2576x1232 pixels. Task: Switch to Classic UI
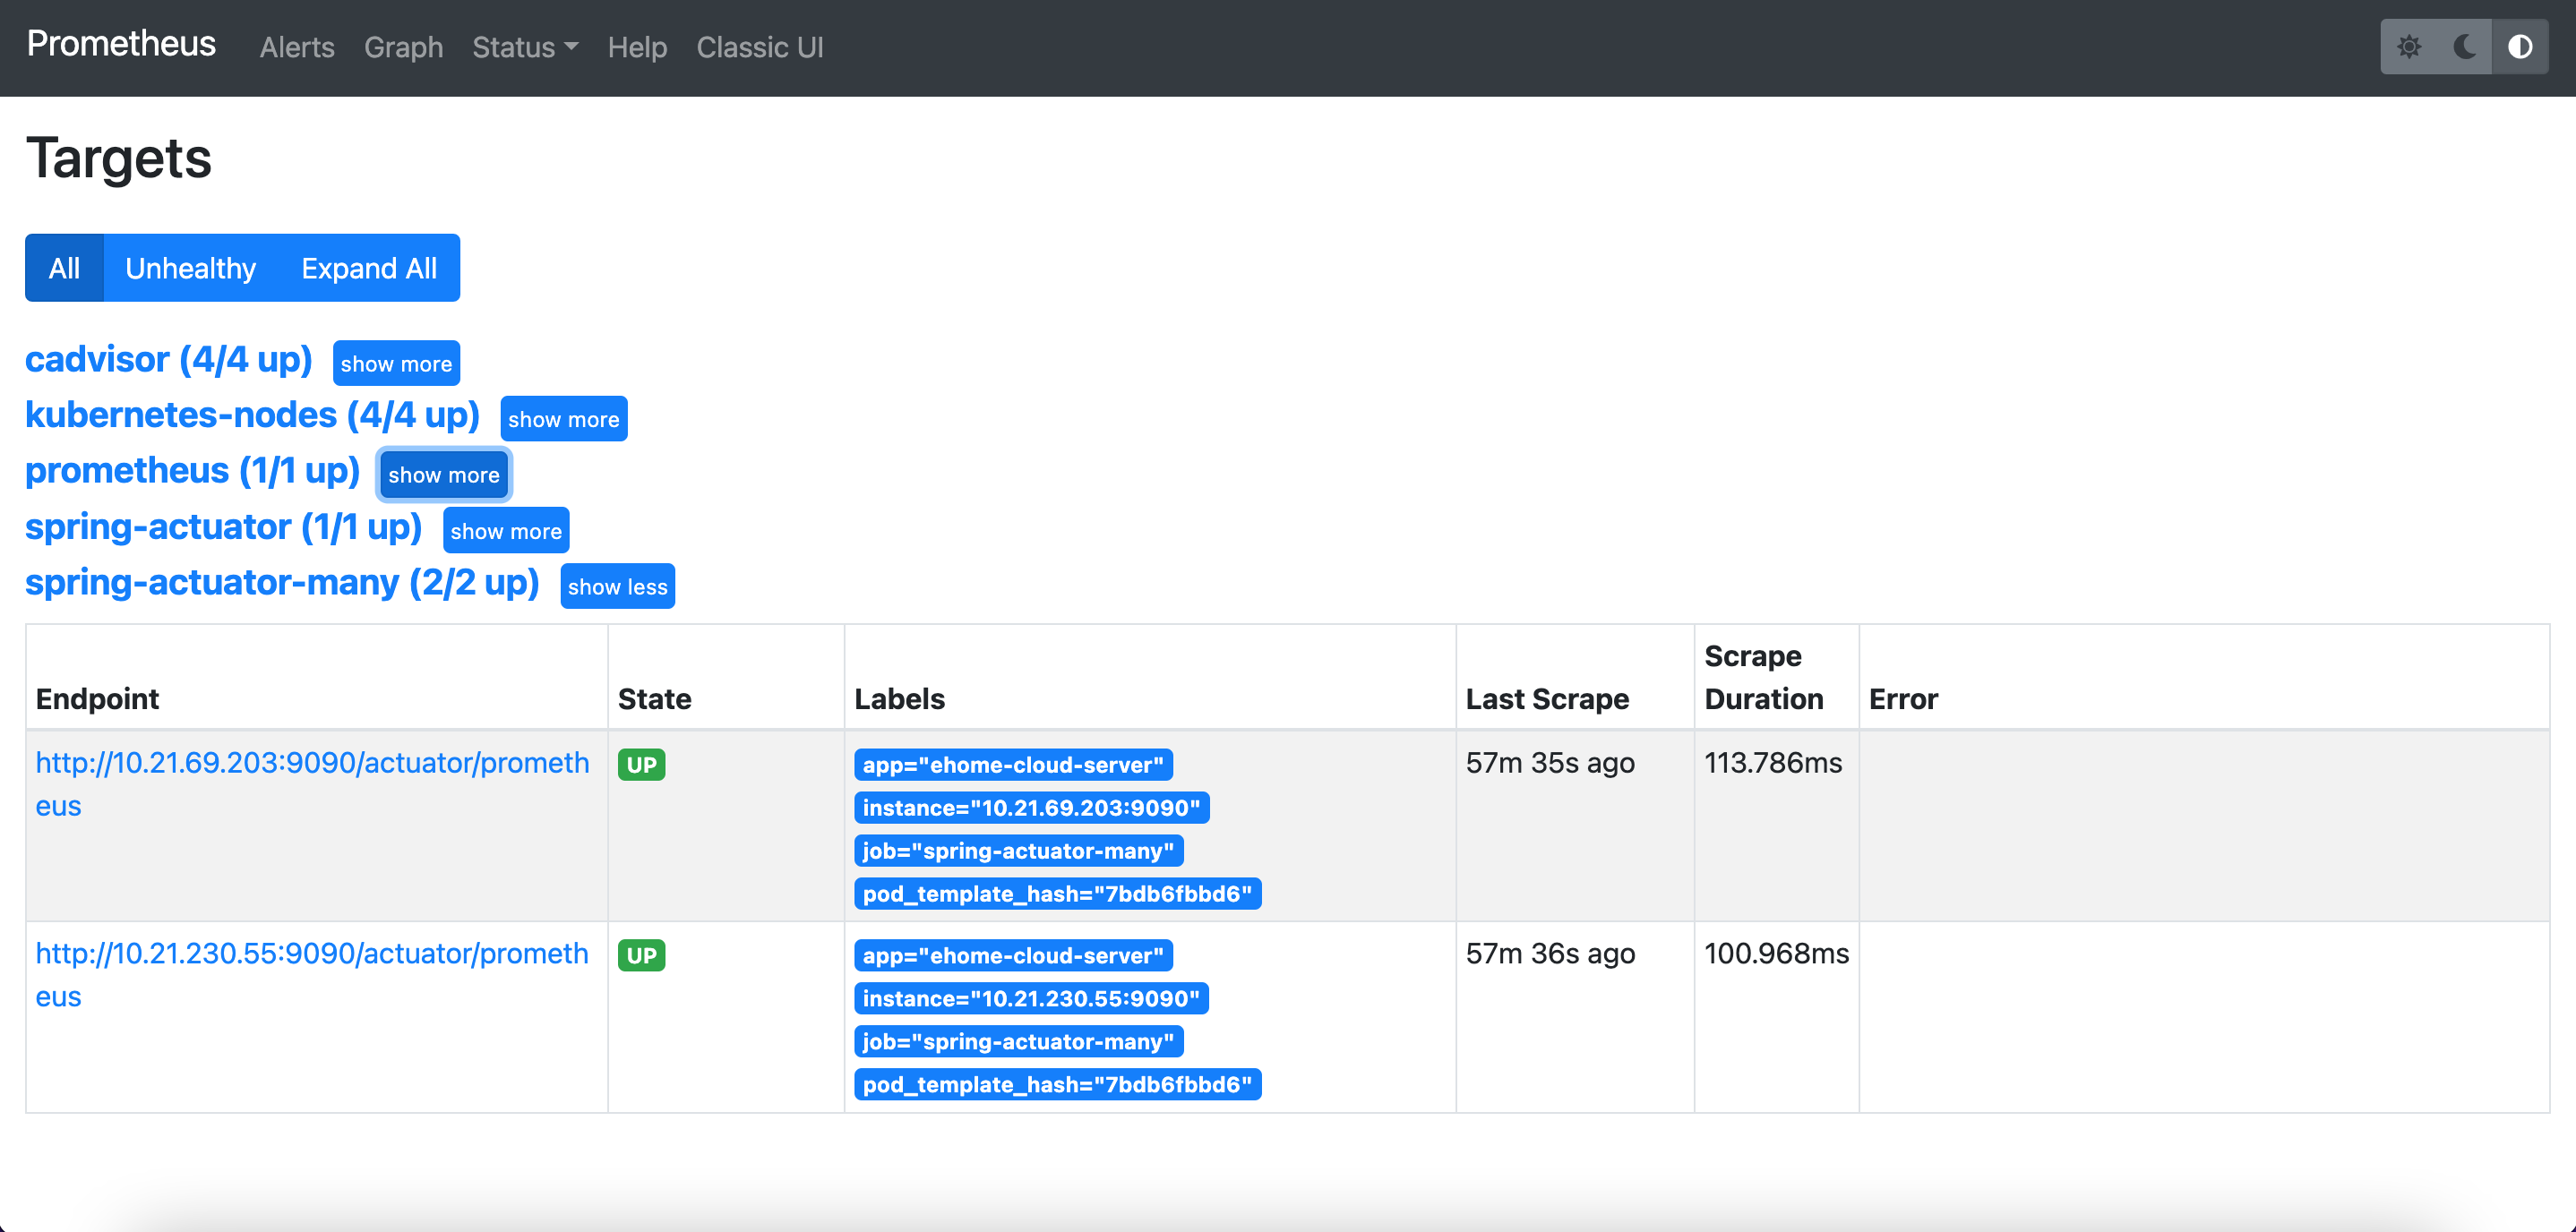point(759,47)
